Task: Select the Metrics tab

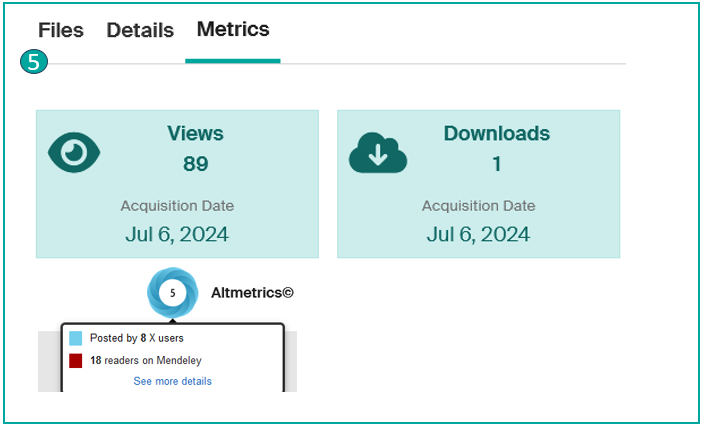Action: 233,30
